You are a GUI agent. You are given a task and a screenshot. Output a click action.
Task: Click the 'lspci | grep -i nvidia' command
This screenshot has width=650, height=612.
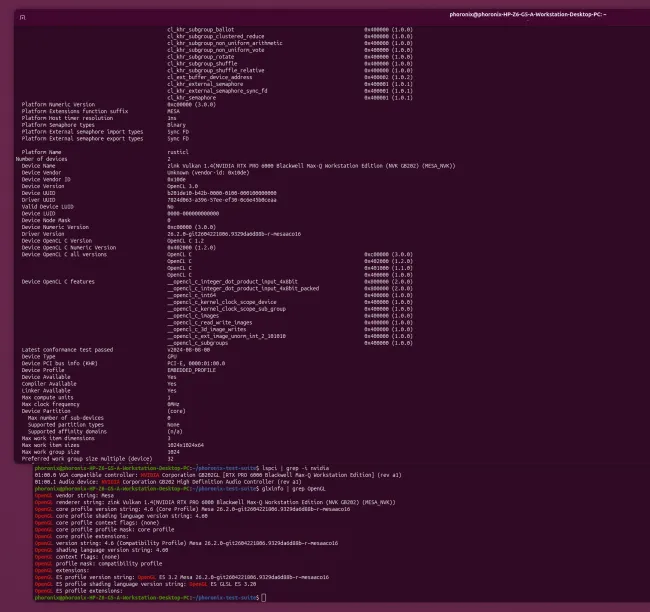(296, 468)
